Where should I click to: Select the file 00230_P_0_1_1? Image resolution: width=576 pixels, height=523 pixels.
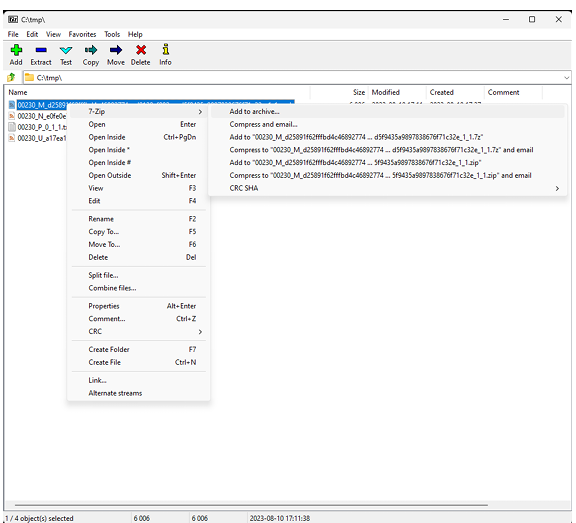click(x=42, y=127)
